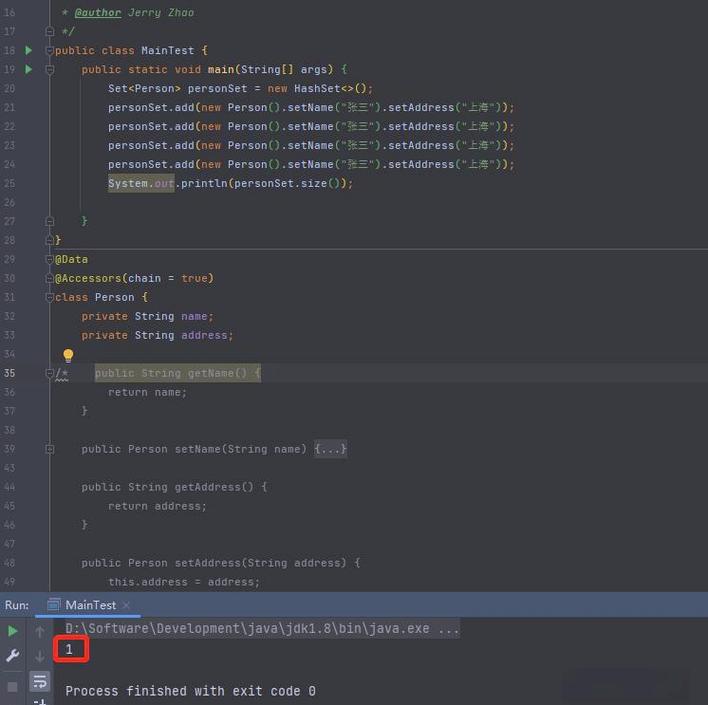Viewport: 708px width, 705px height.
Task: Click 'System.out' on line 25
Action: pos(141,183)
